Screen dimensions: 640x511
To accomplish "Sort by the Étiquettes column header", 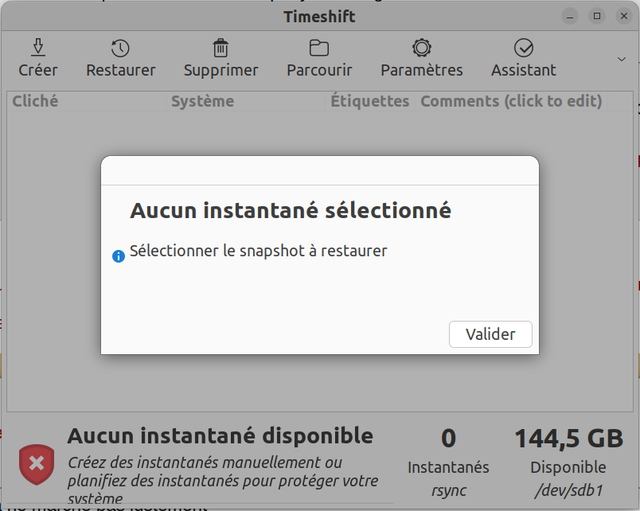I will point(370,101).
